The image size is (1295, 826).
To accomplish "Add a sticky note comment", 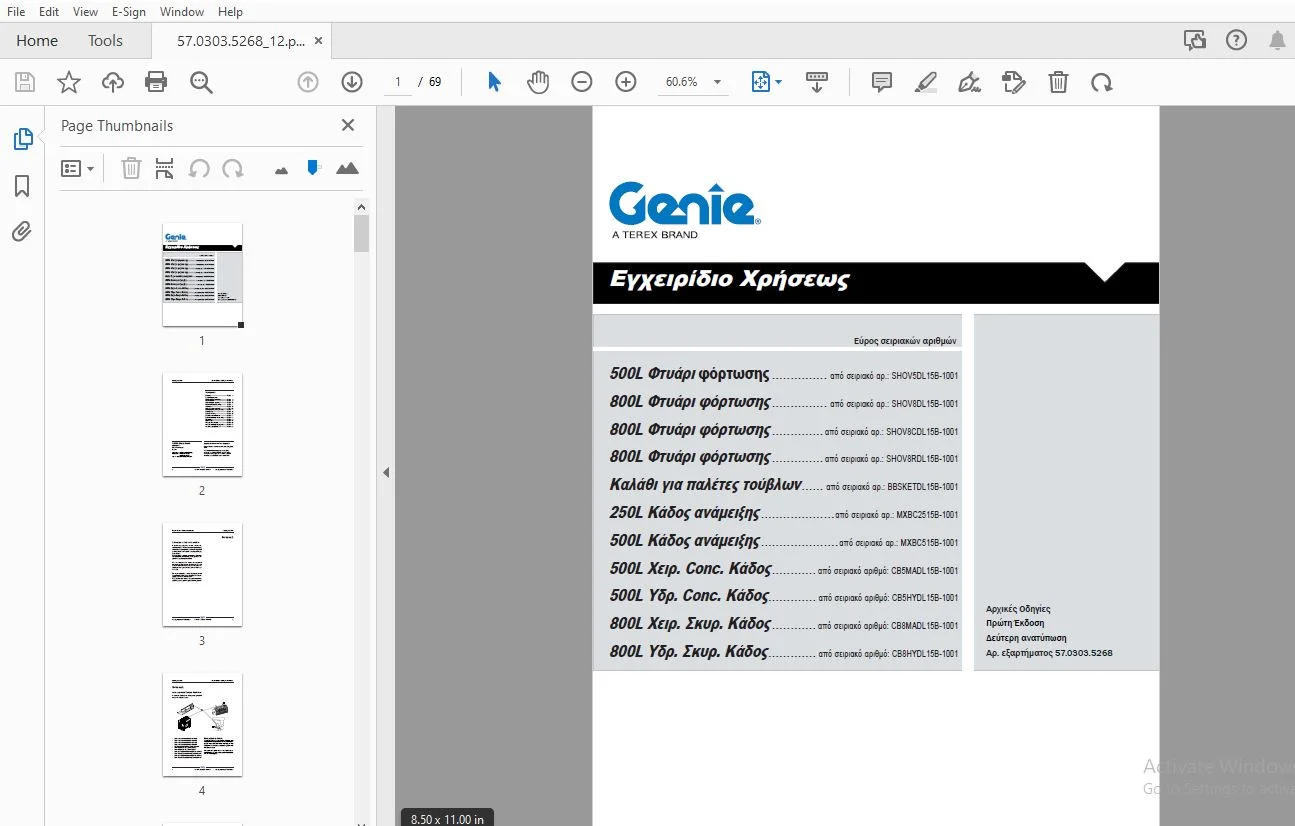I will click(881, 82).
